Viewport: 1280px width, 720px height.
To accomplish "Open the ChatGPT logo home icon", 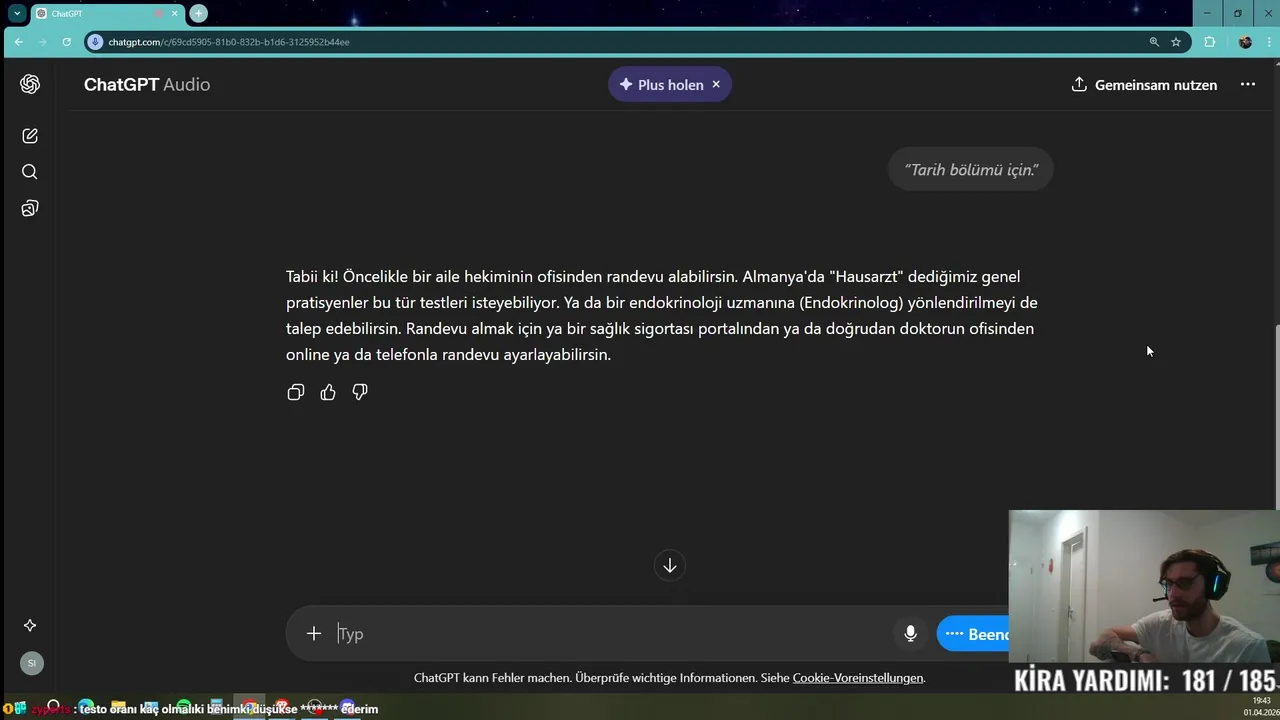I will pyautogui.click(x=30, y=84).
